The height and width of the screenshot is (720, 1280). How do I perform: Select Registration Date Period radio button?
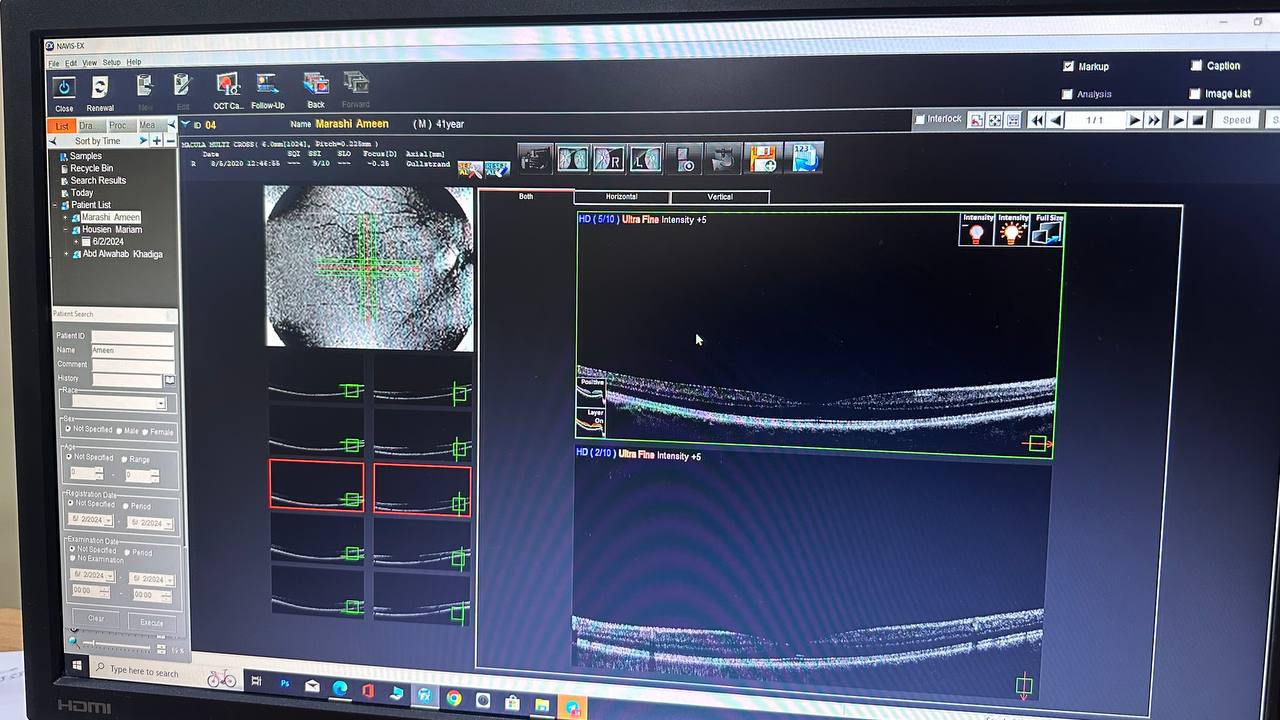pyautogui.click(x=125, y=506)
